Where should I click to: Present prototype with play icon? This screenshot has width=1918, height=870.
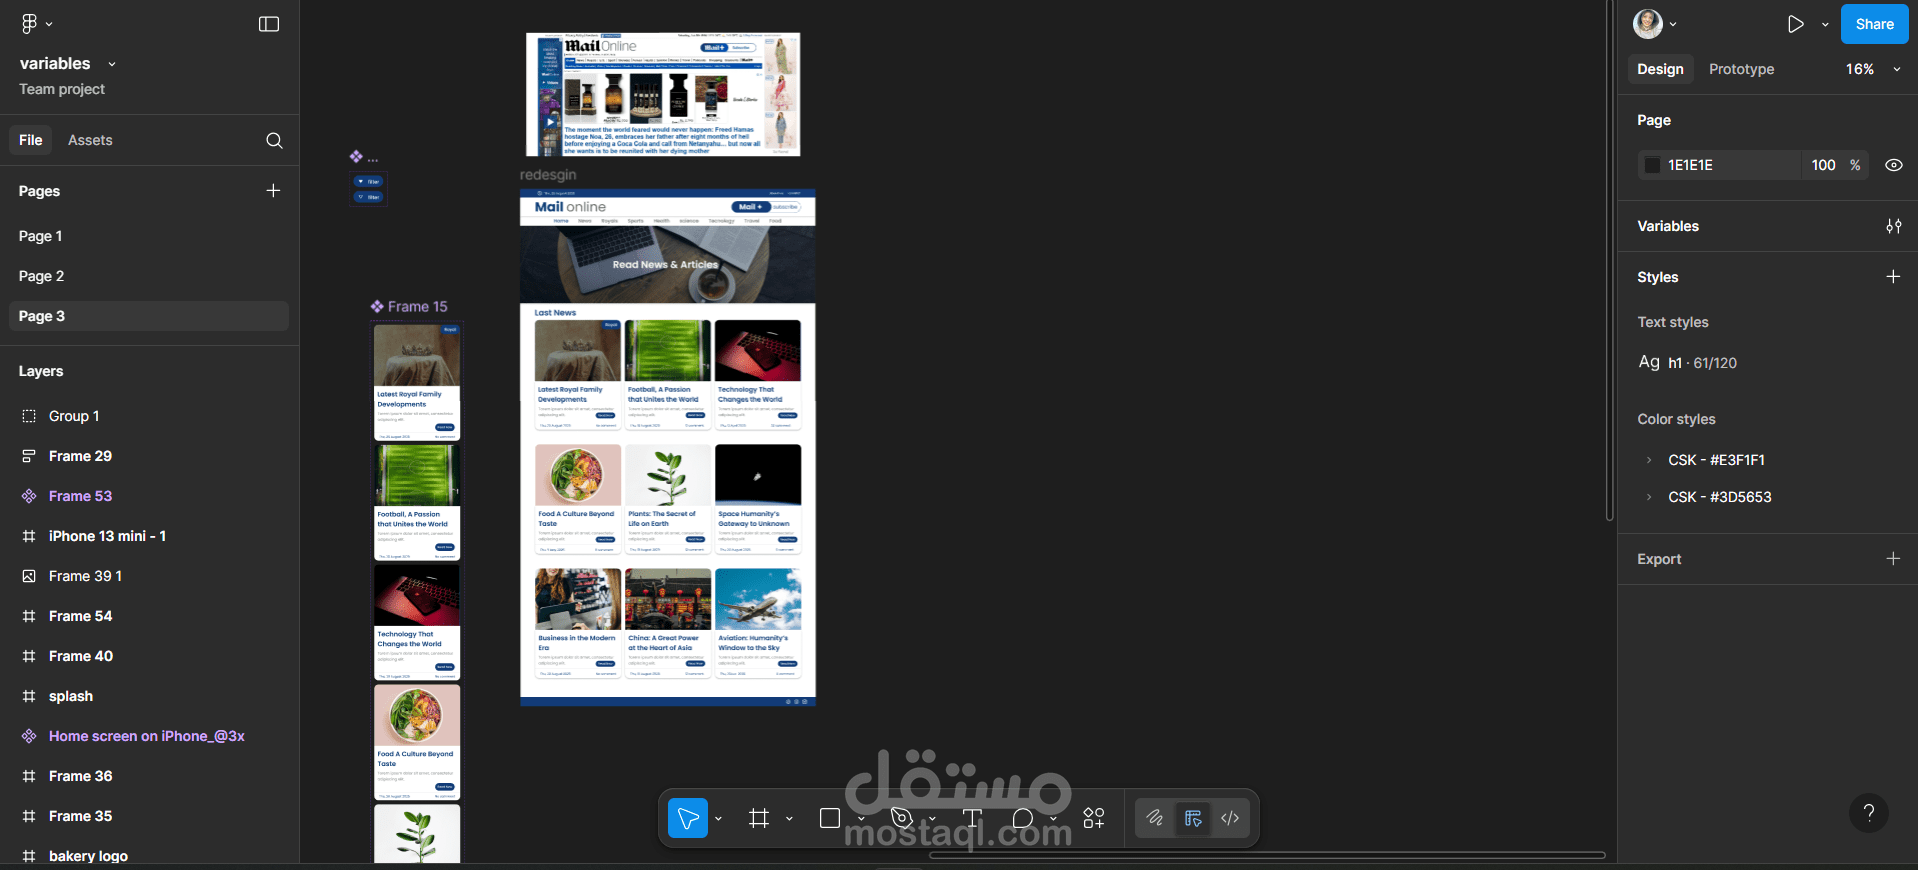[1796, 24]
